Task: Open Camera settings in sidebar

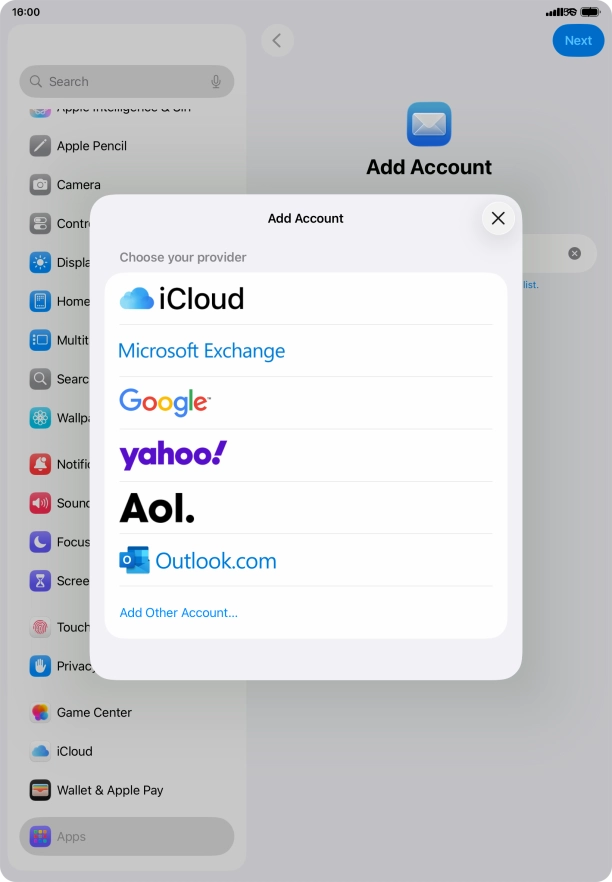Action: coord(78,185)
